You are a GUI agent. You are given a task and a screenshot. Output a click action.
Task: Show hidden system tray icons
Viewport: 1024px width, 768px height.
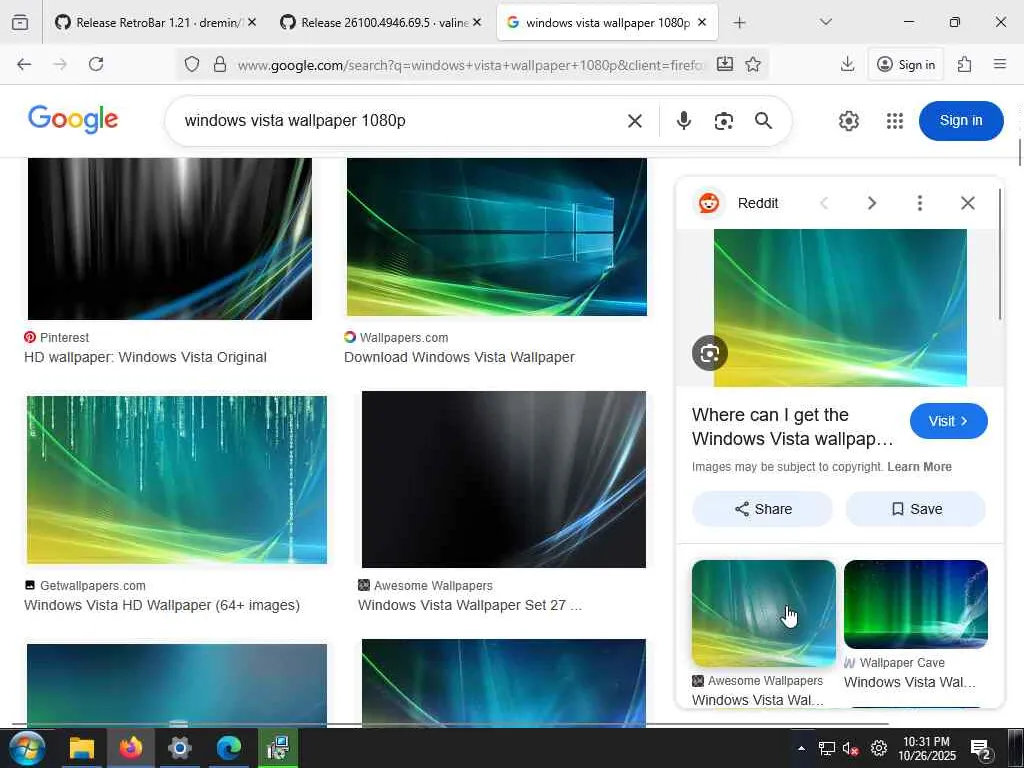(x=801, y=748)
